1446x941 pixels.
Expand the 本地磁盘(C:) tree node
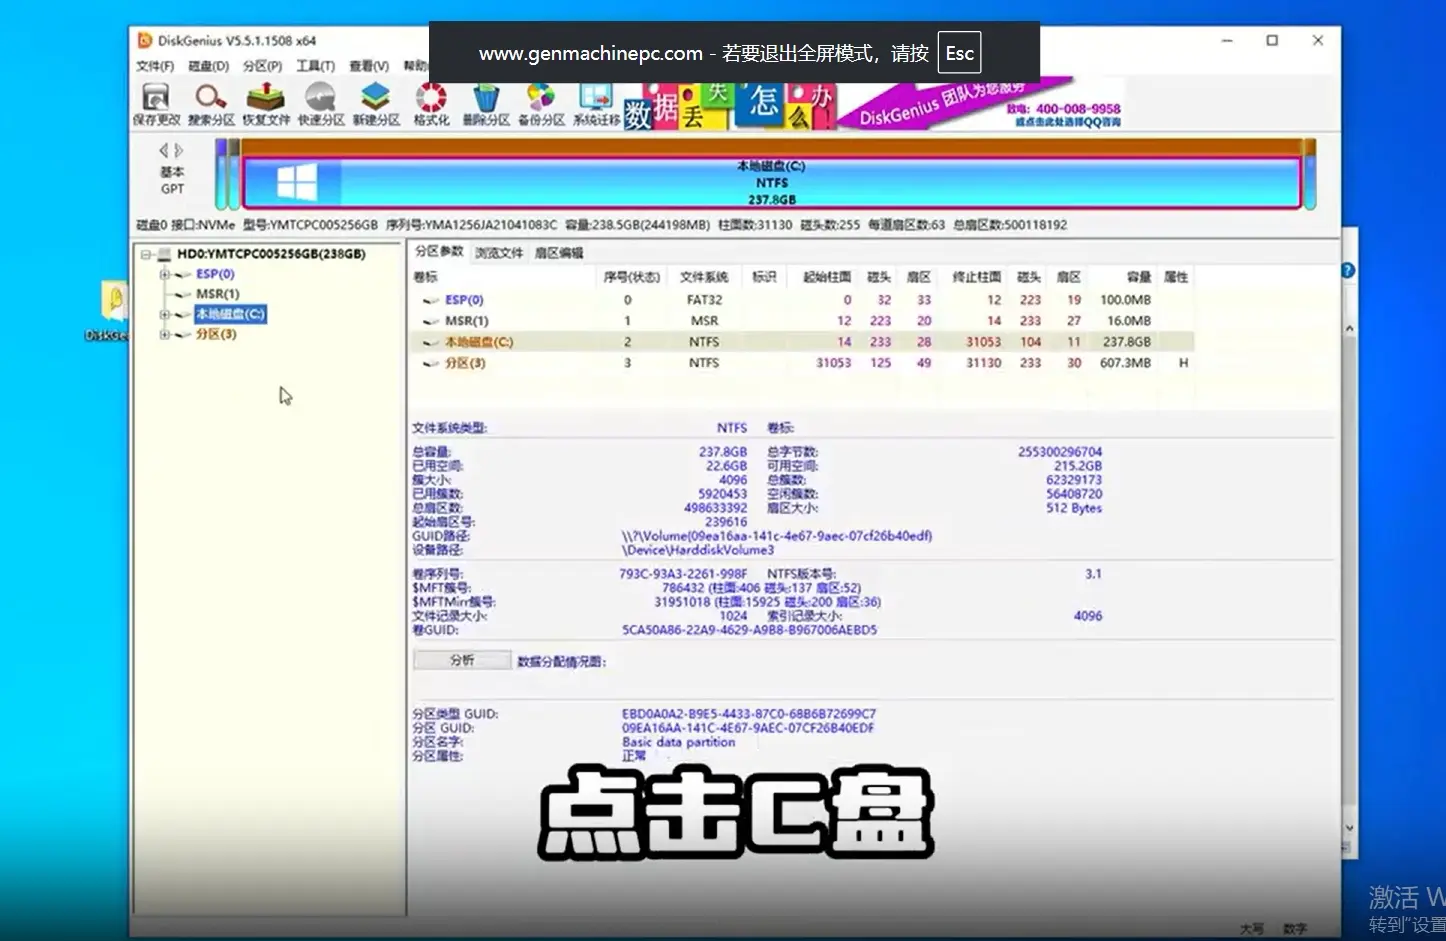[165, 315]
